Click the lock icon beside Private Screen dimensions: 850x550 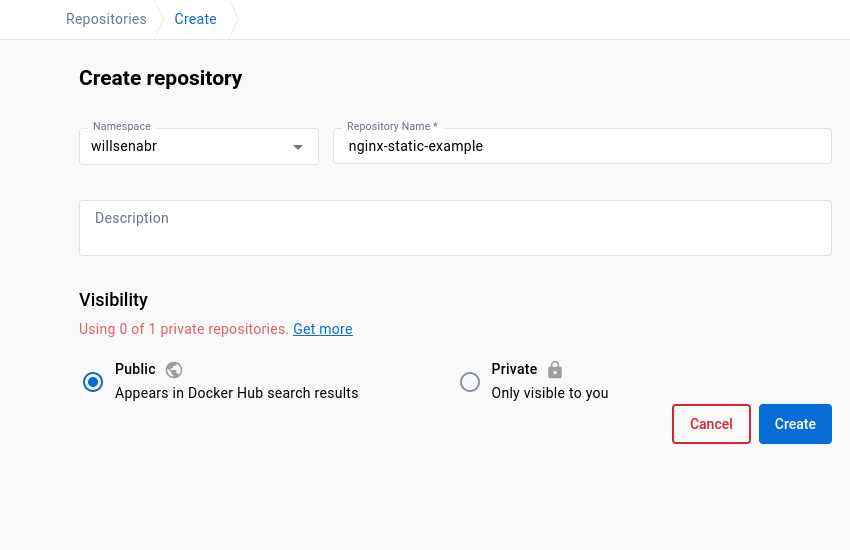(x=555, y=369)
